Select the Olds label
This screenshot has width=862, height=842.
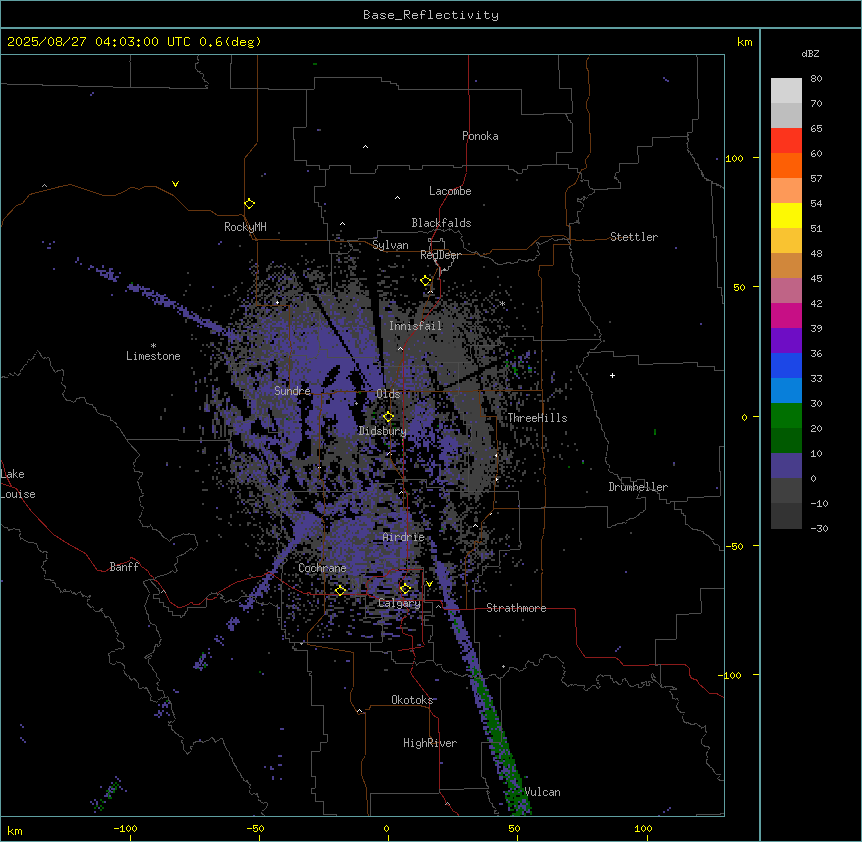tap(388, 394)
